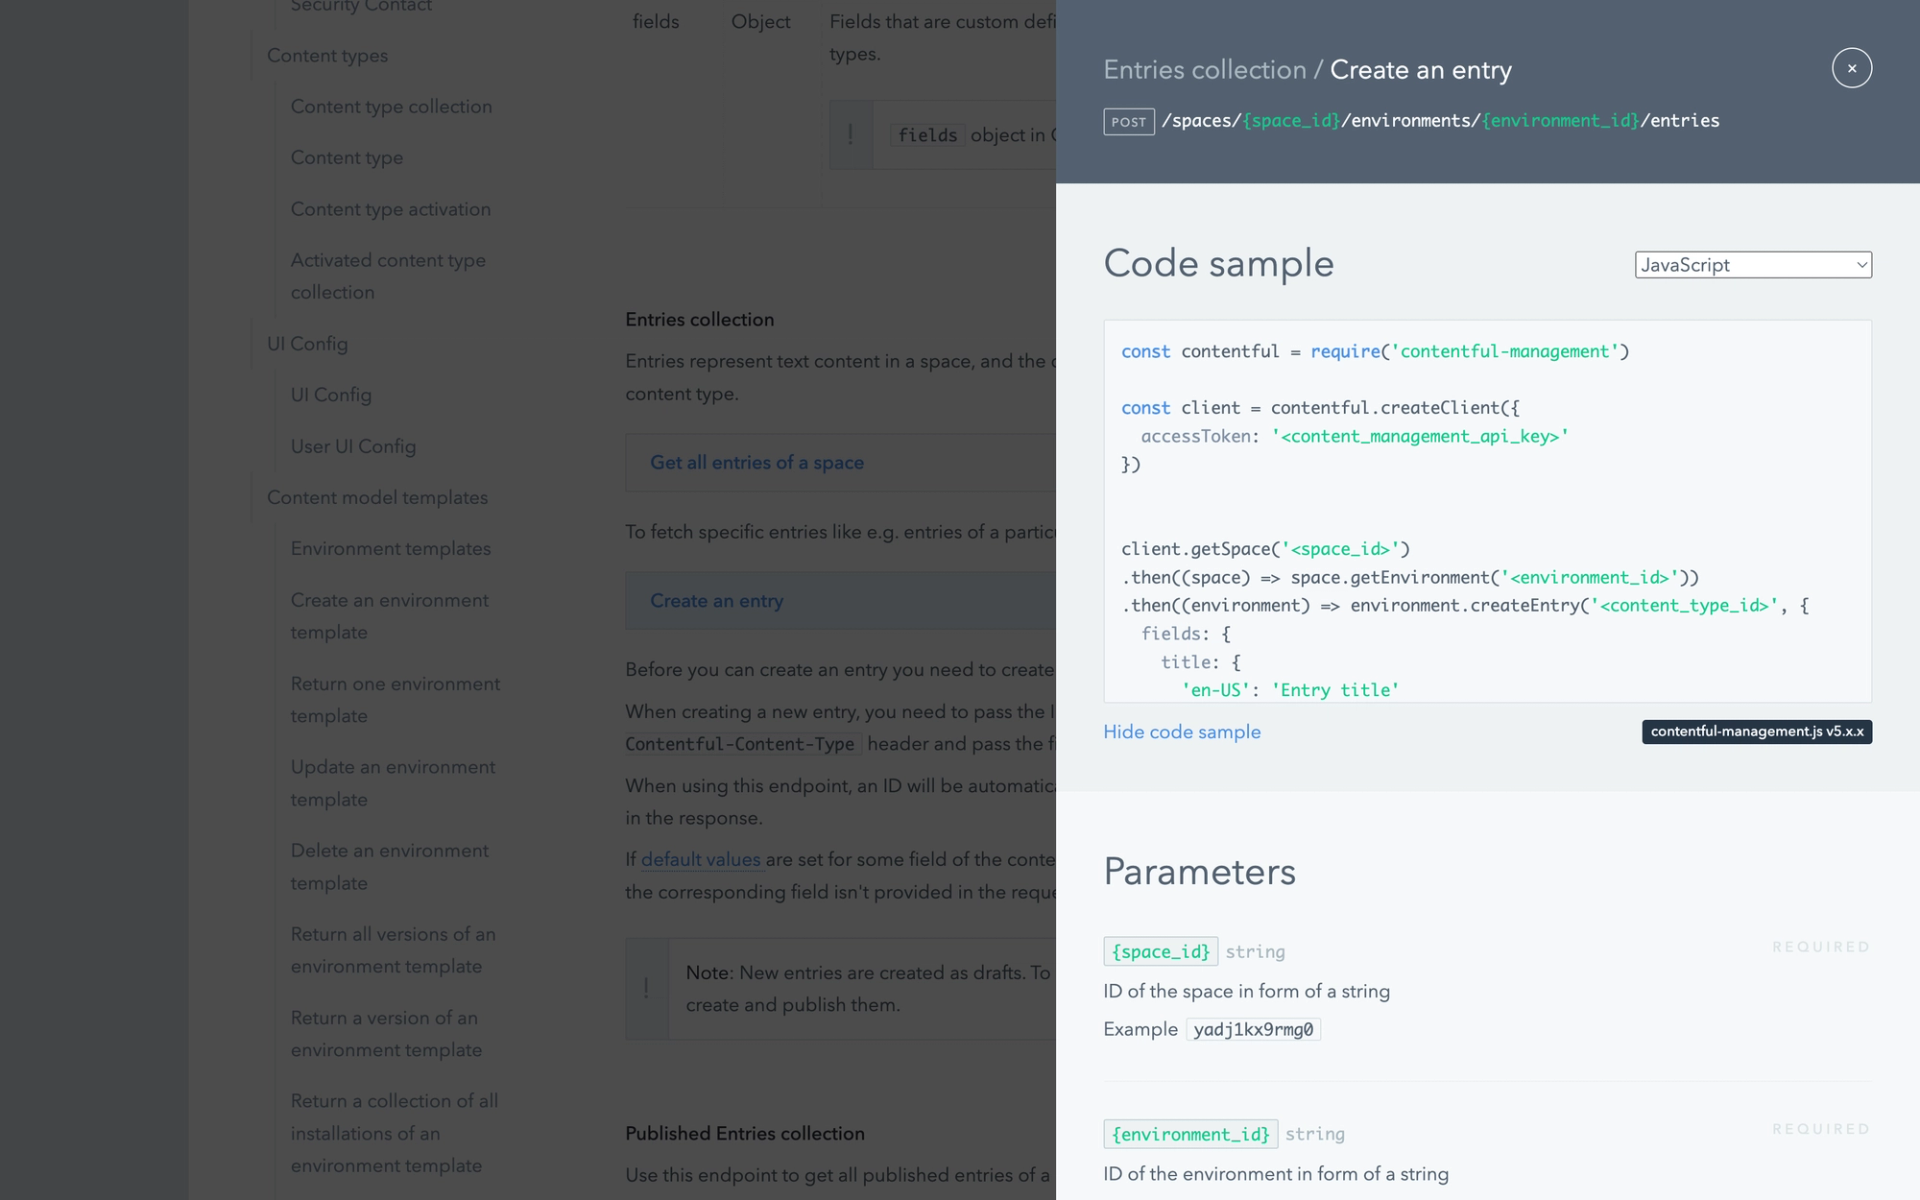Click Hide code sample link
The image size is (1920, 1200).
point(1181,732)
